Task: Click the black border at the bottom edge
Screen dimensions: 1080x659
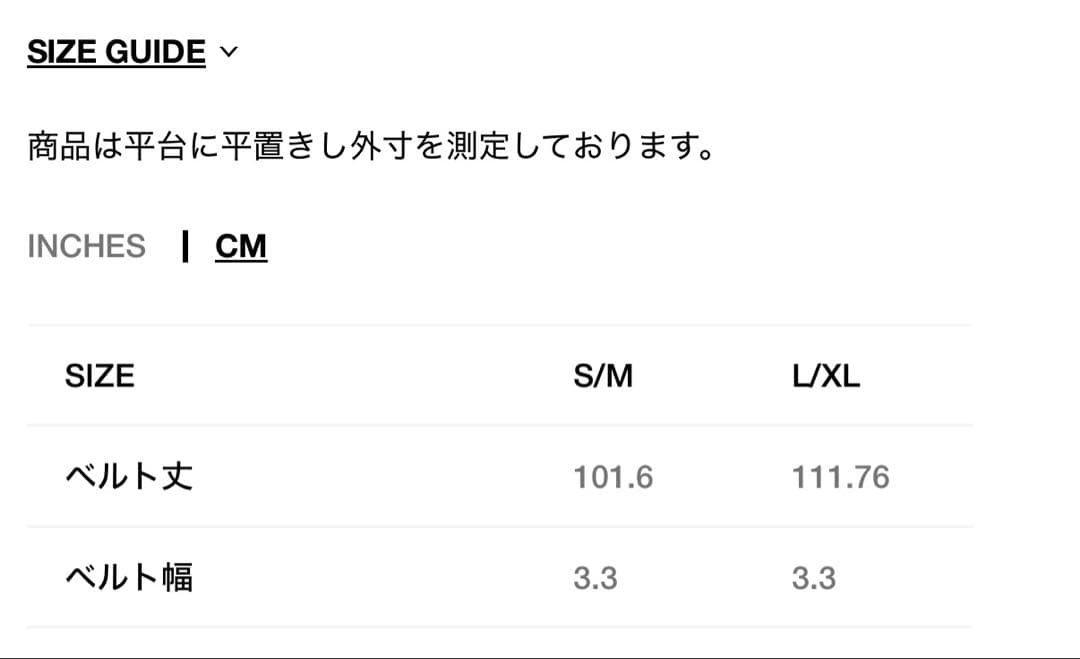Action: tap(540, 657)
